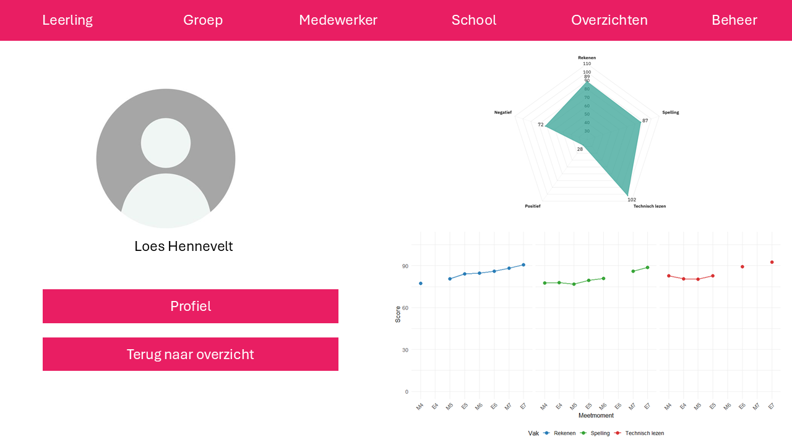Open the Overzichten menu

click(x=609, y=20)
